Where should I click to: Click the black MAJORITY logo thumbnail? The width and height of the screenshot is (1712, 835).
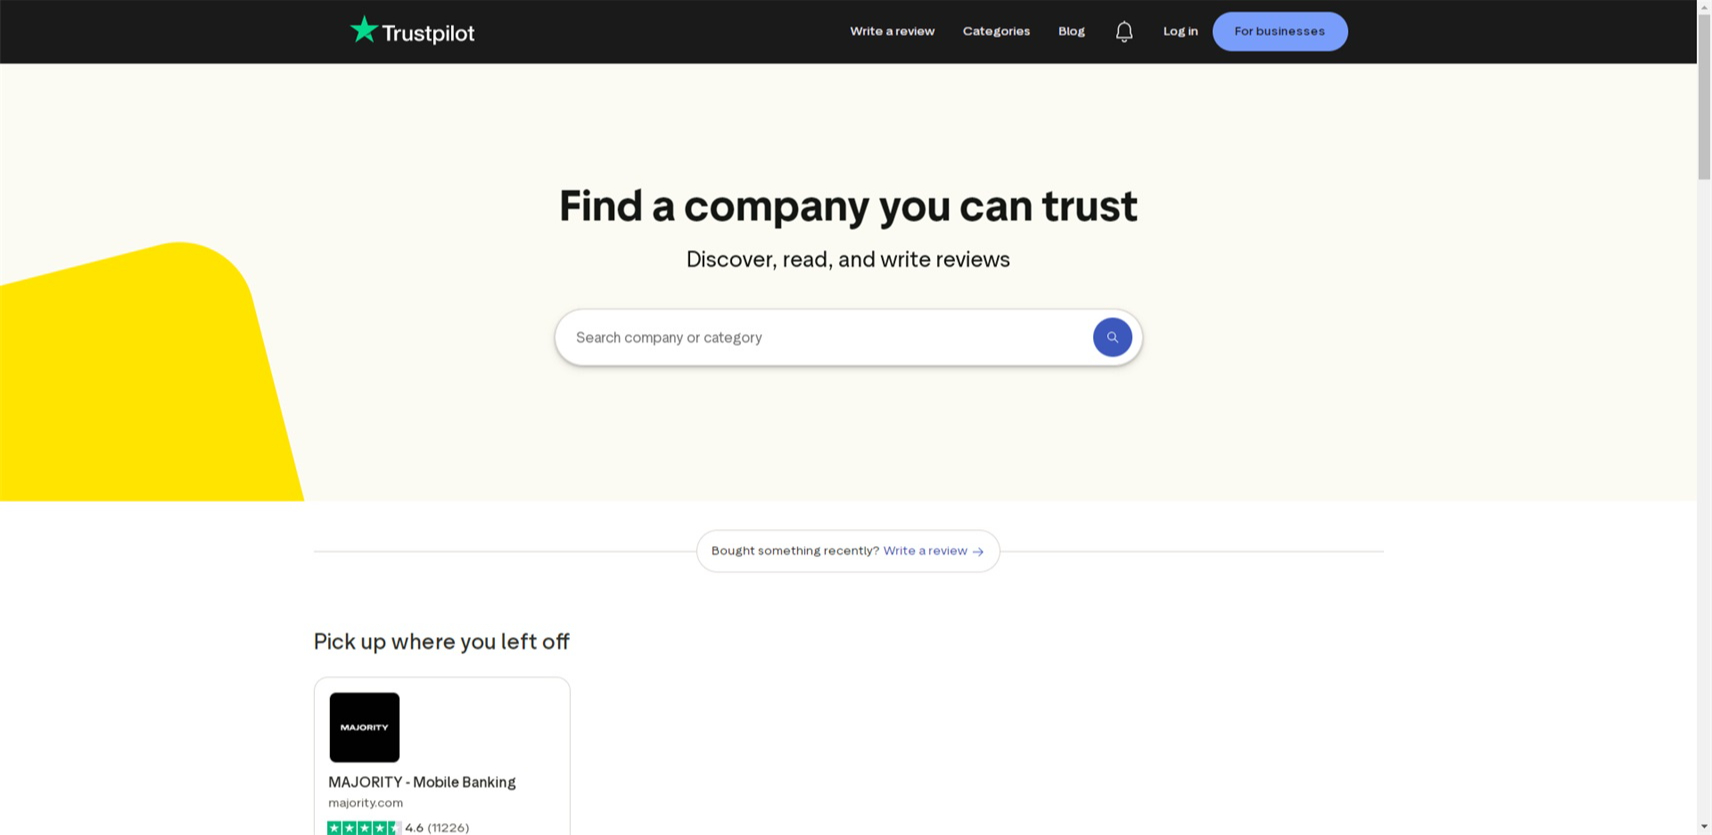(365, 727)
